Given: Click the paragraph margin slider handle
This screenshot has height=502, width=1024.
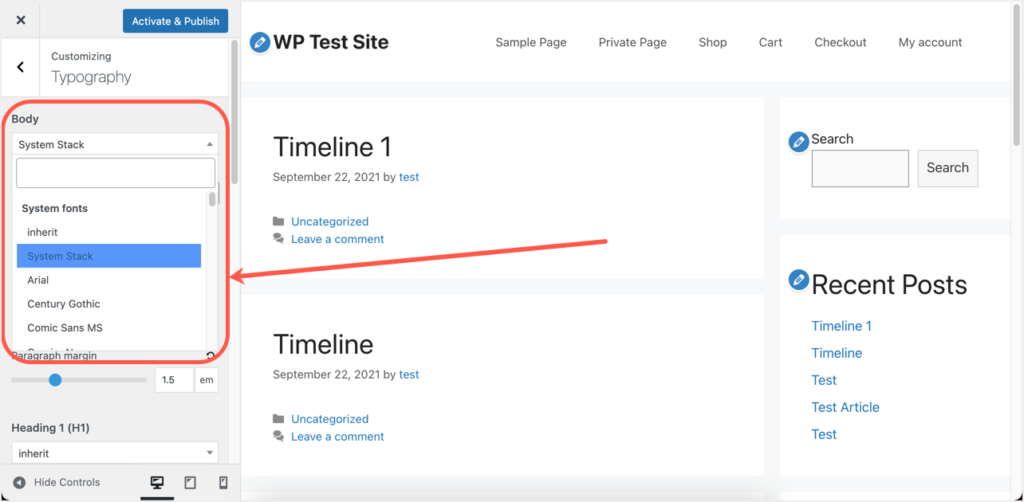Looking at the screenshot, I should (55, 380).
